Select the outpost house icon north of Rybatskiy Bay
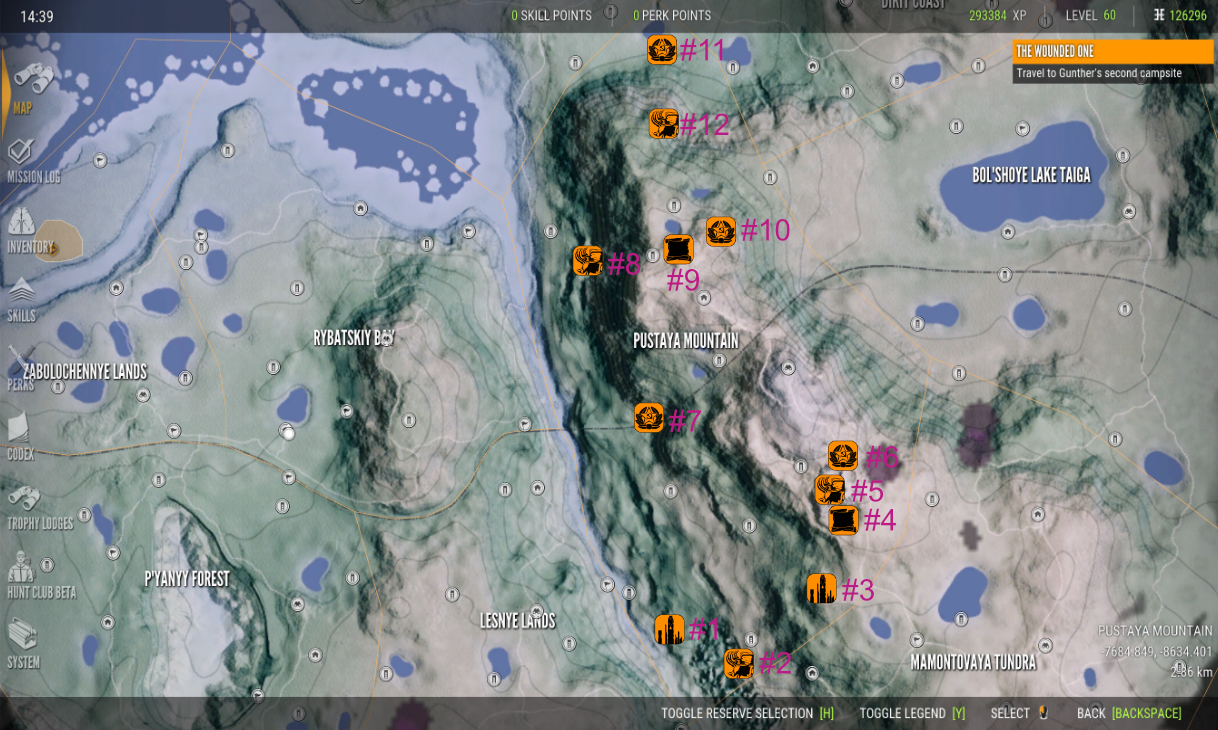 [x=360, y=208]
